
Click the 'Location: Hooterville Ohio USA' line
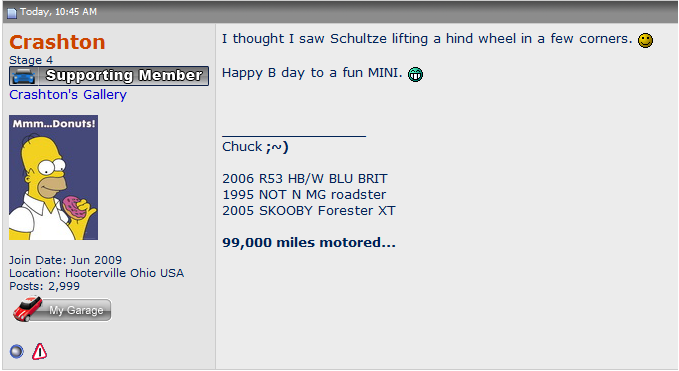[x=97, y=273]
